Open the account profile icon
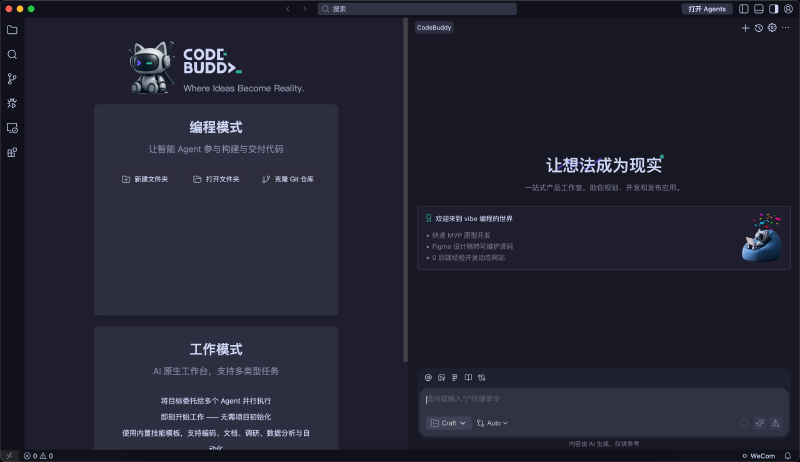The width and height of the screenshot is (800, 462). click(788, 9)
